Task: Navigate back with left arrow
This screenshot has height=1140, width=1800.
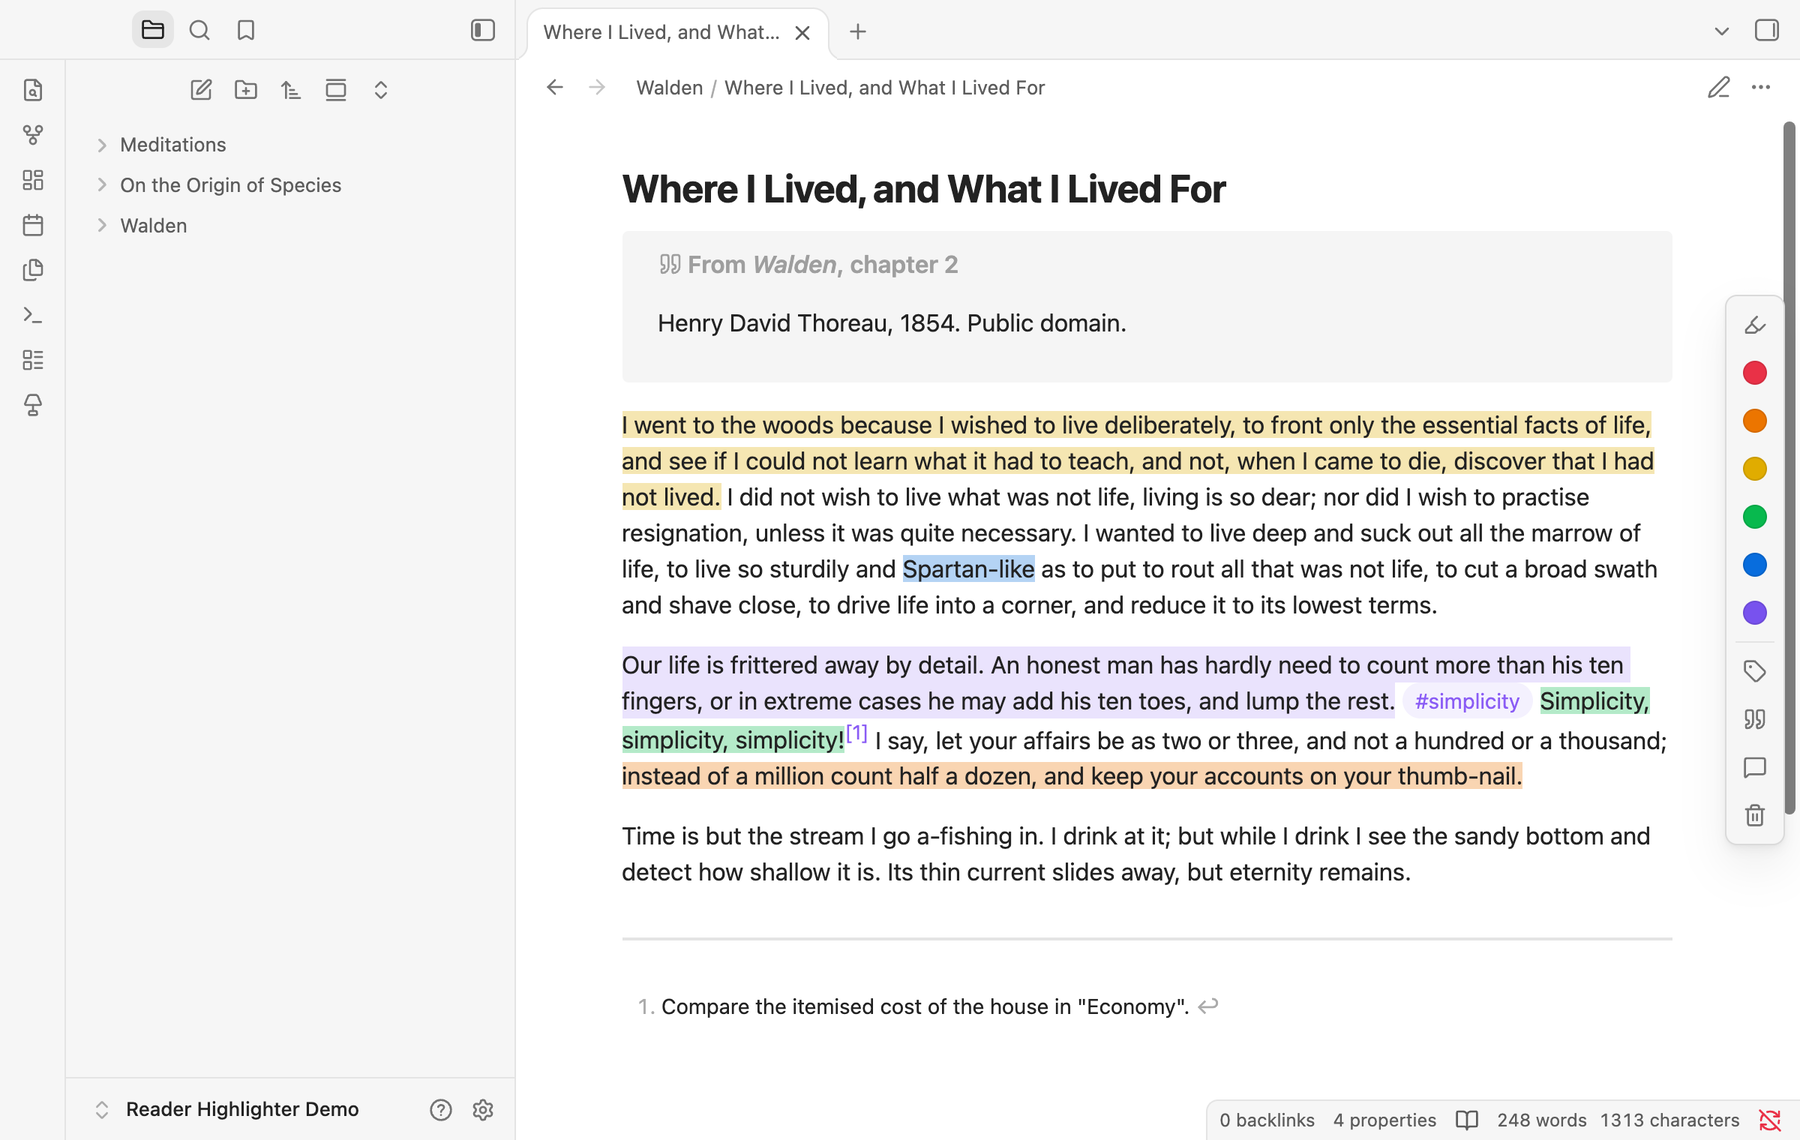Action: click(555, 88)
